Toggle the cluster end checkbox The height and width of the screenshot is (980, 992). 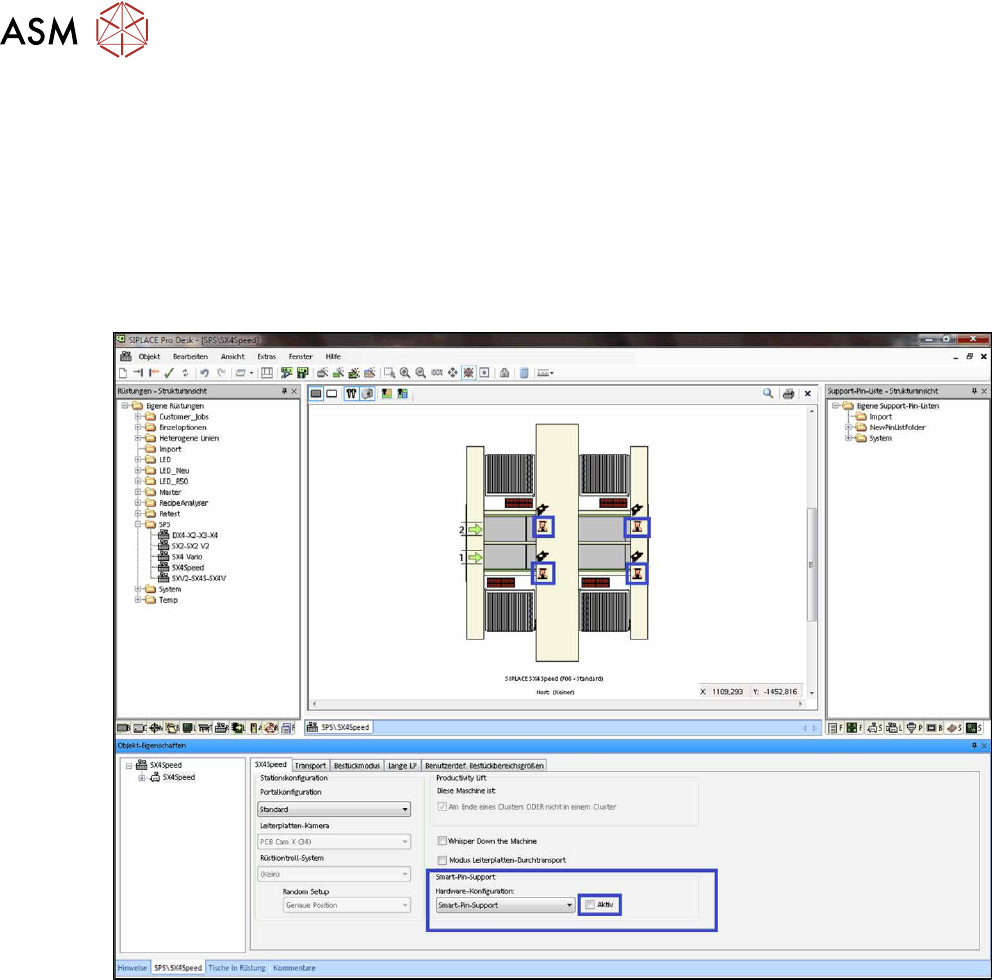pos(442,807)
